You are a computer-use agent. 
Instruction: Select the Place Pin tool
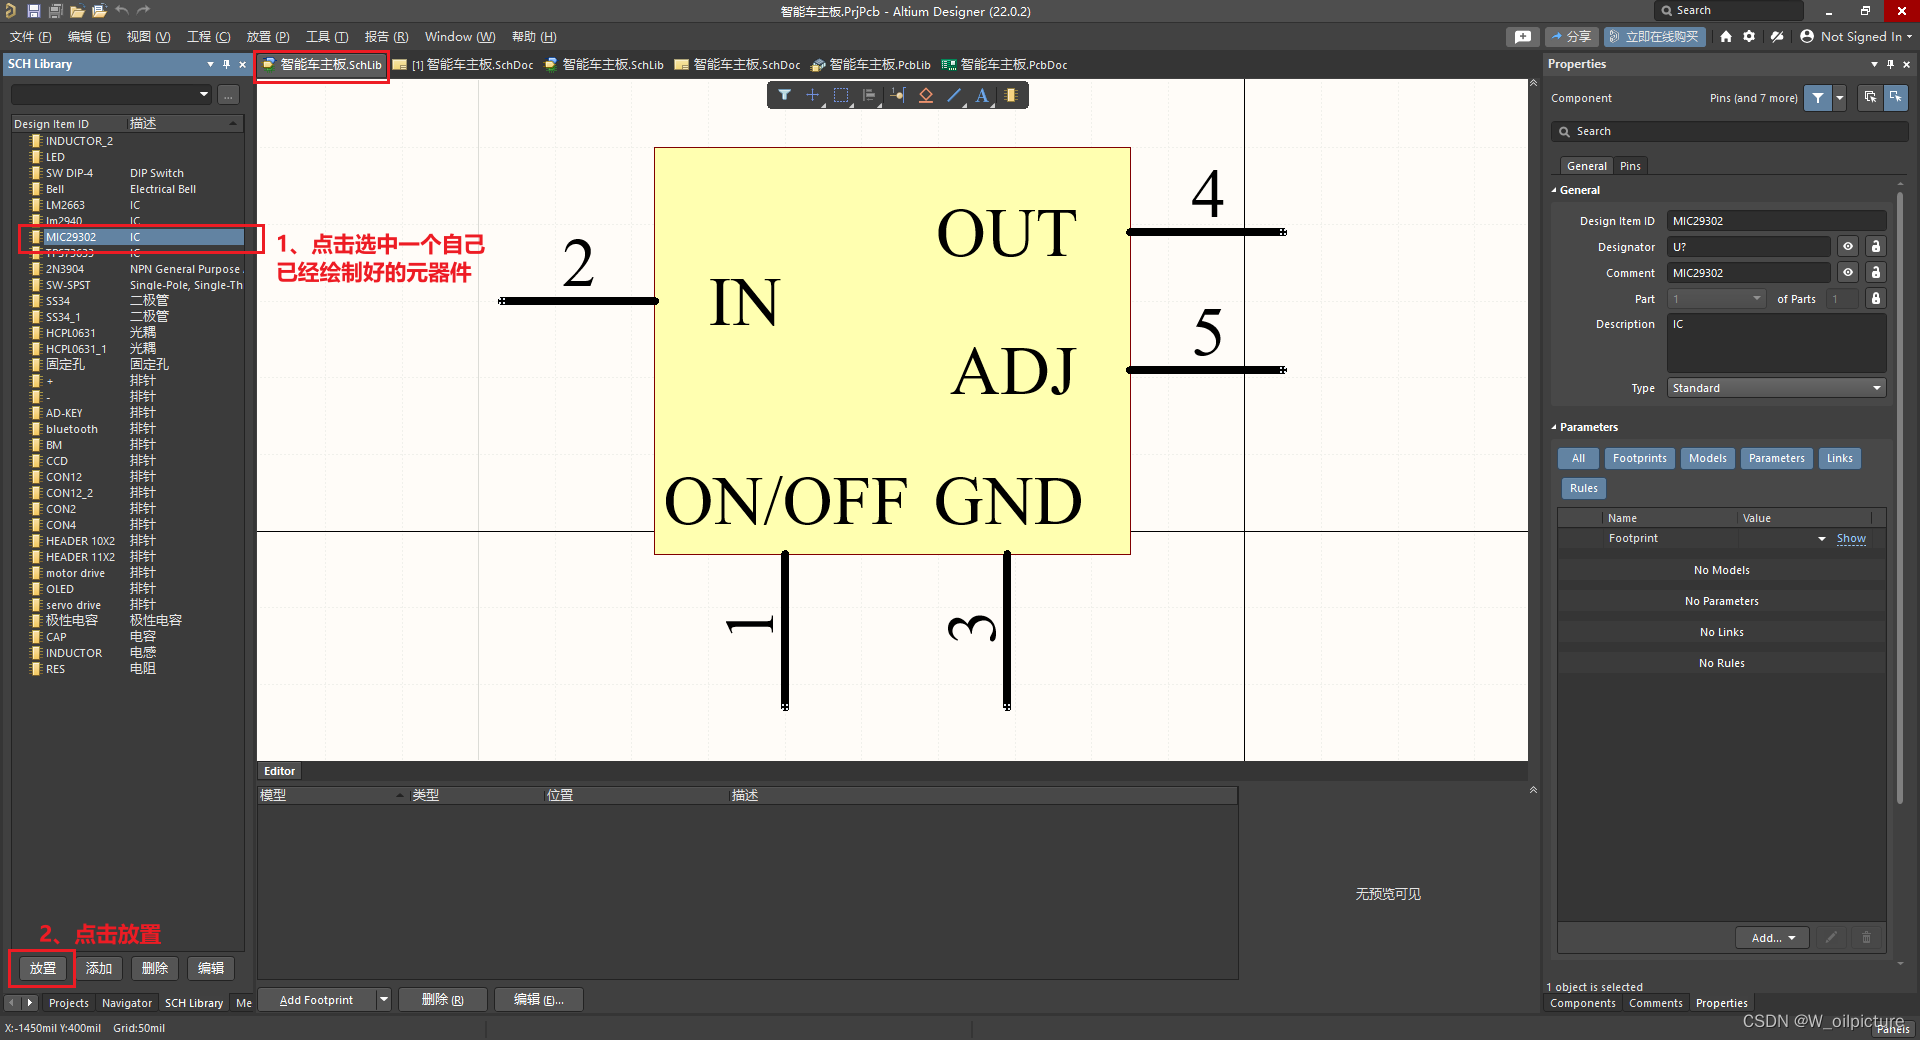coord(898,95)
